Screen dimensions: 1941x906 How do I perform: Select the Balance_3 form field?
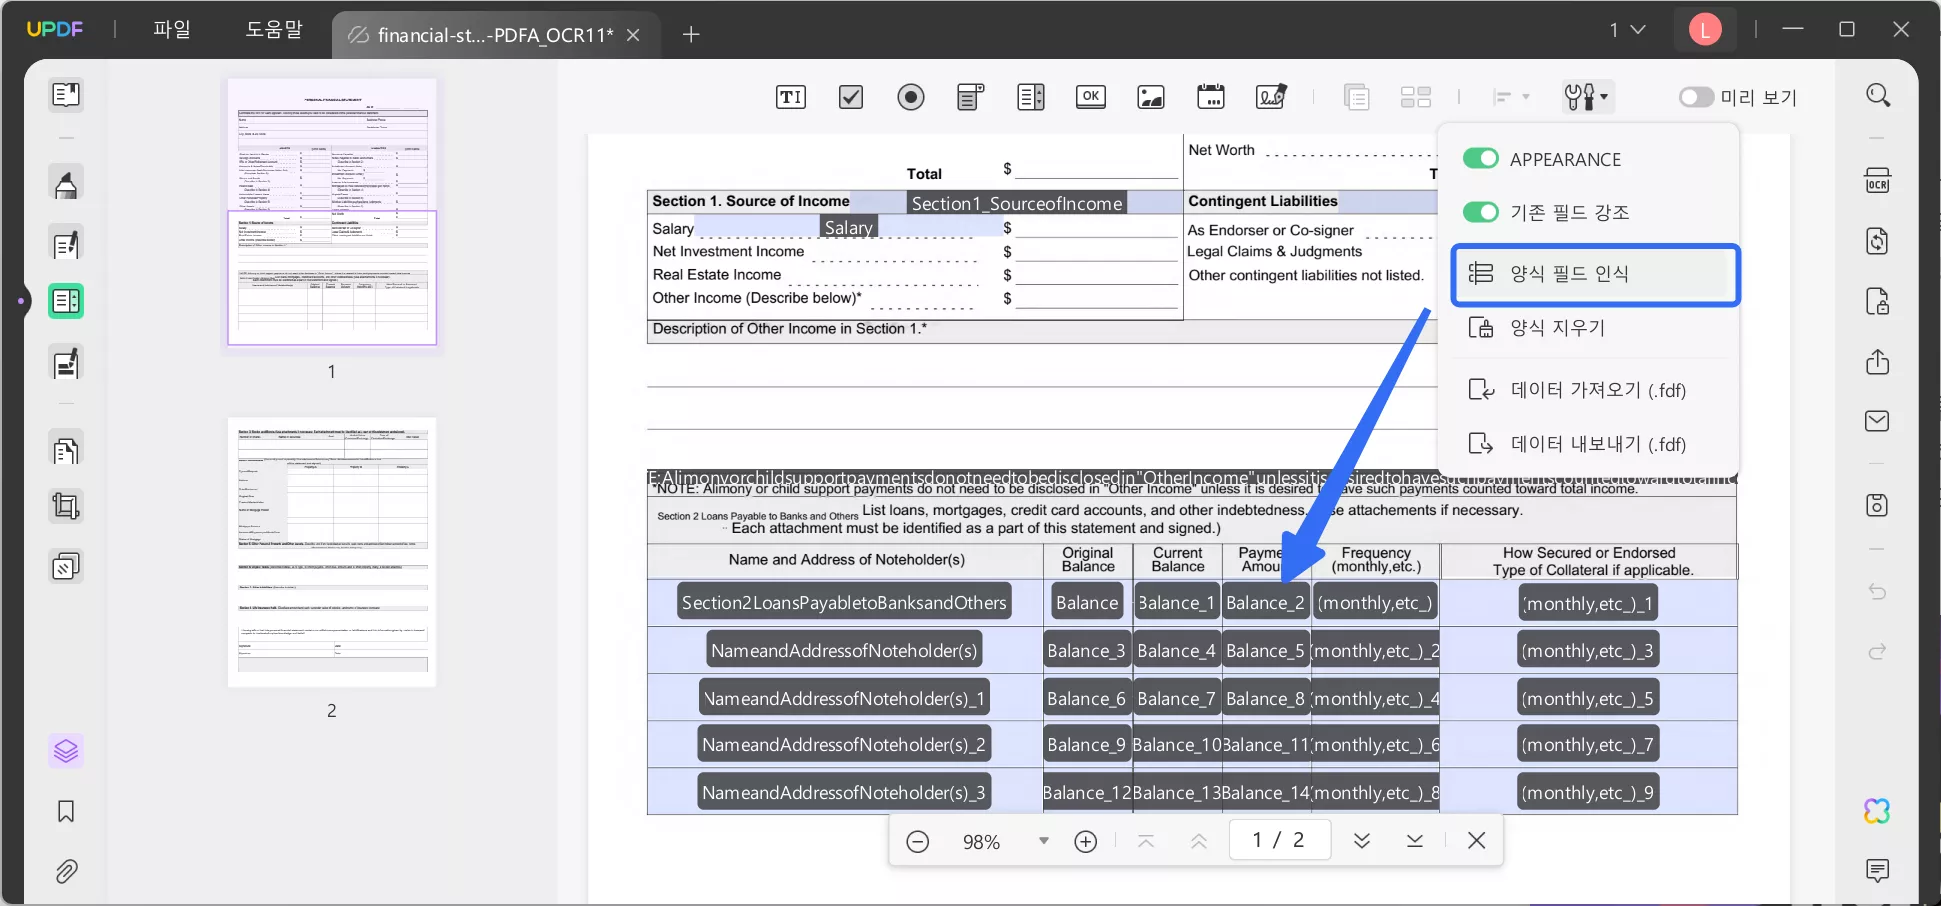(1086, 650)
